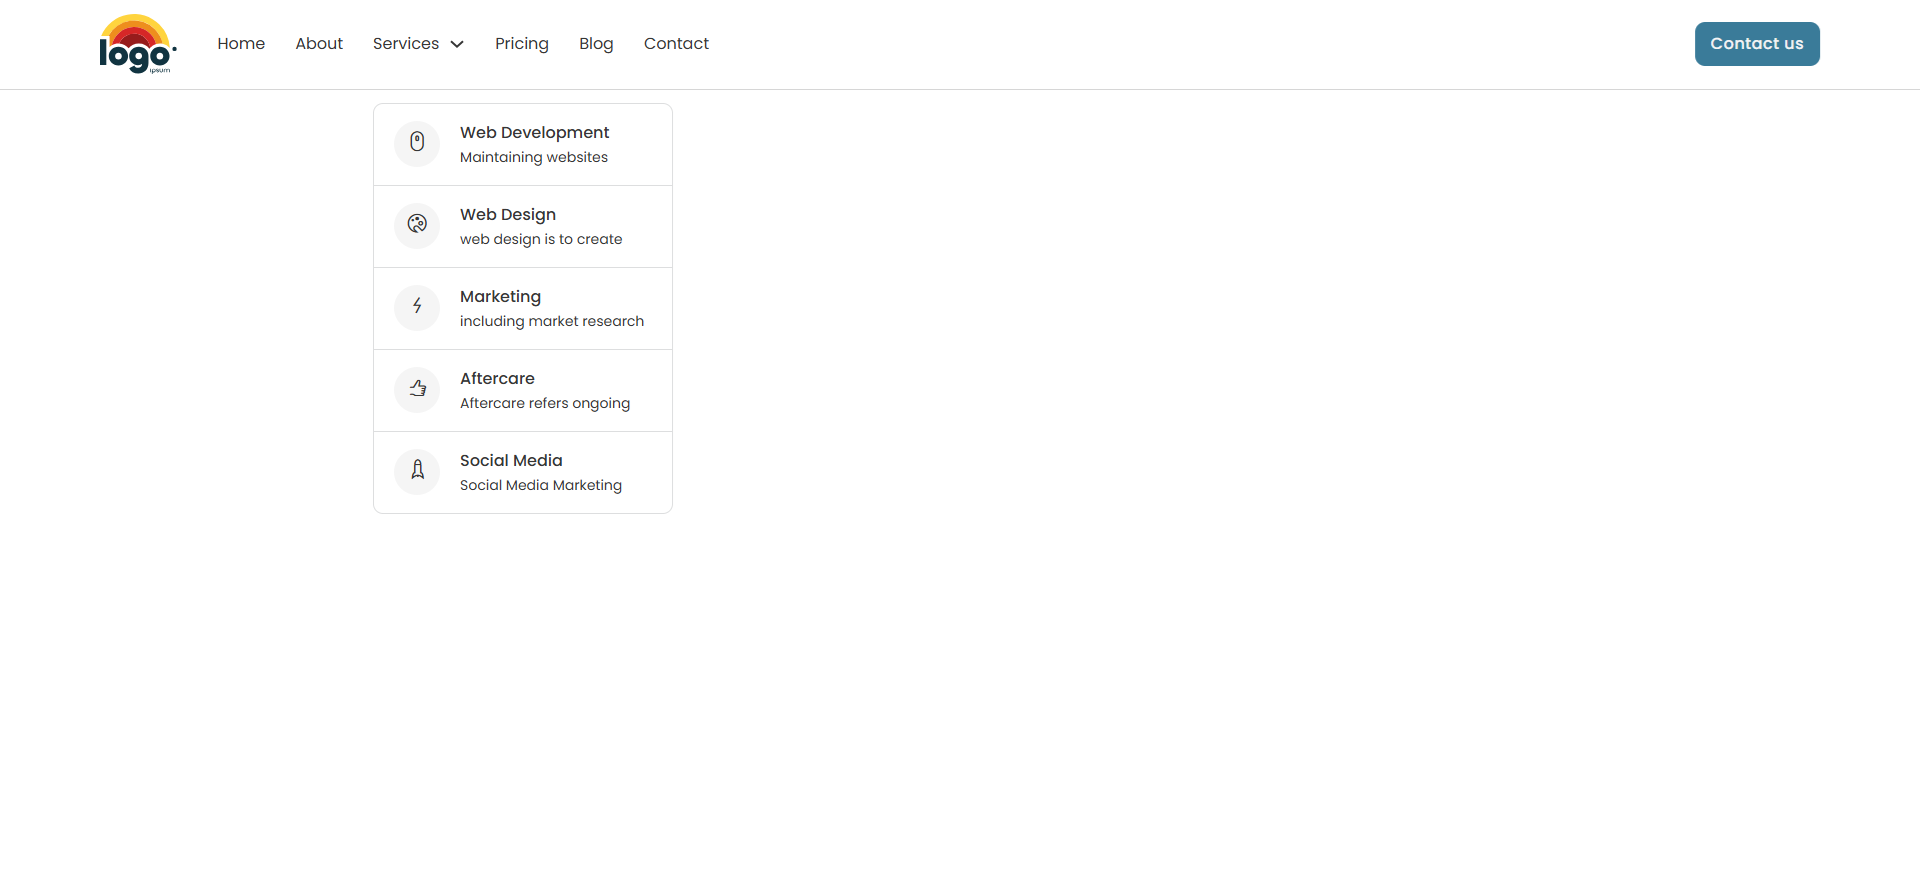1920x877 pixels.
Task: Choose the Web Development title in the dropdown
Action: pyautogui.click(x=534, y=132)
